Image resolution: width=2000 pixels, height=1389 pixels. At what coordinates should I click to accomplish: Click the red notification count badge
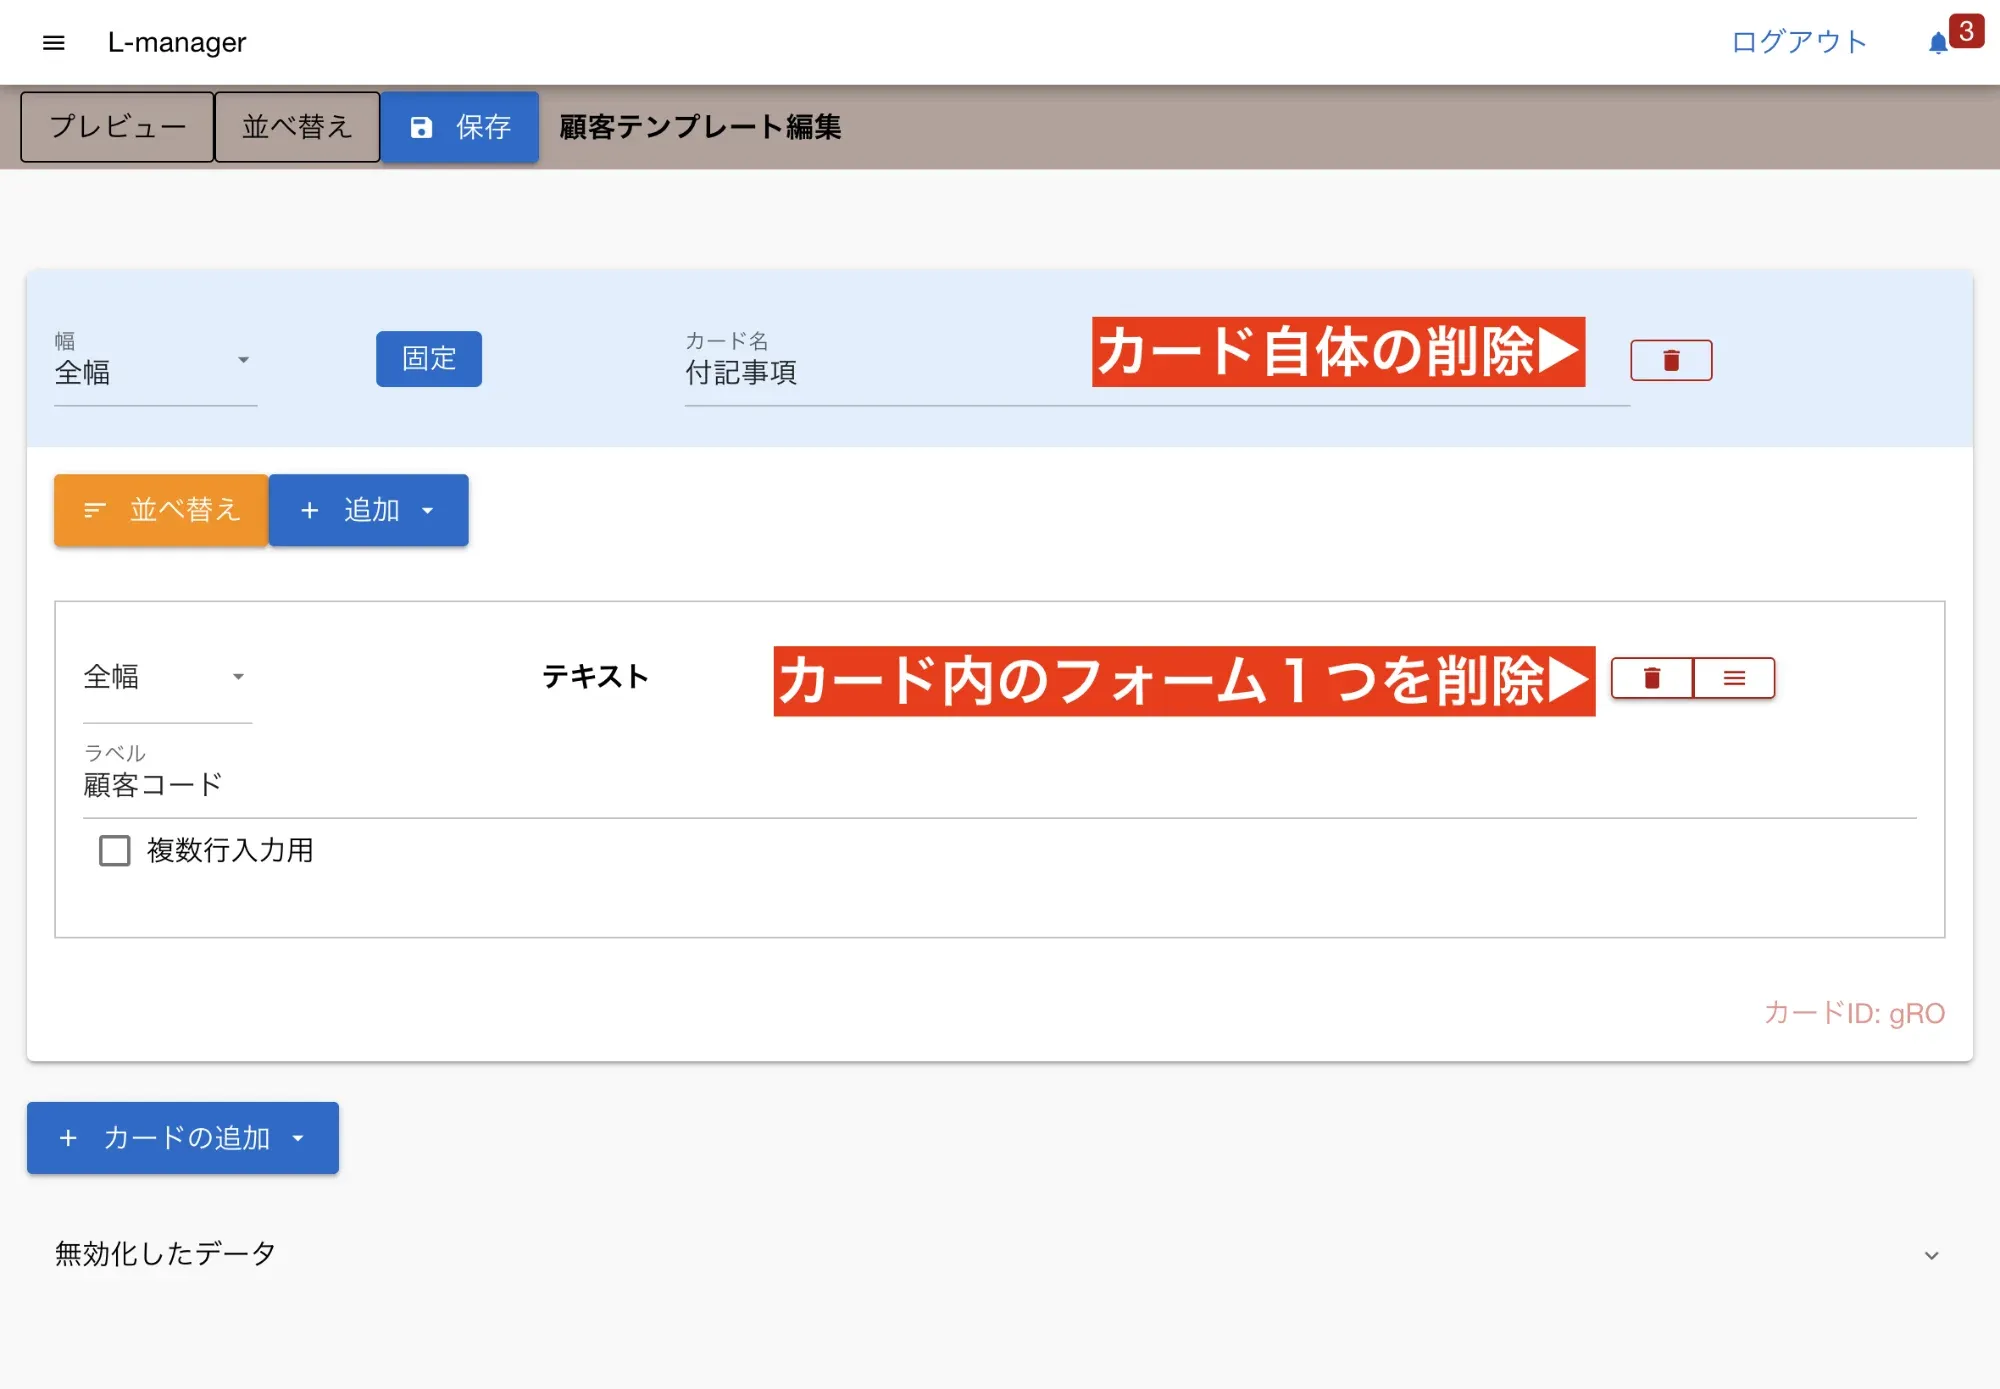point(1966,31)
